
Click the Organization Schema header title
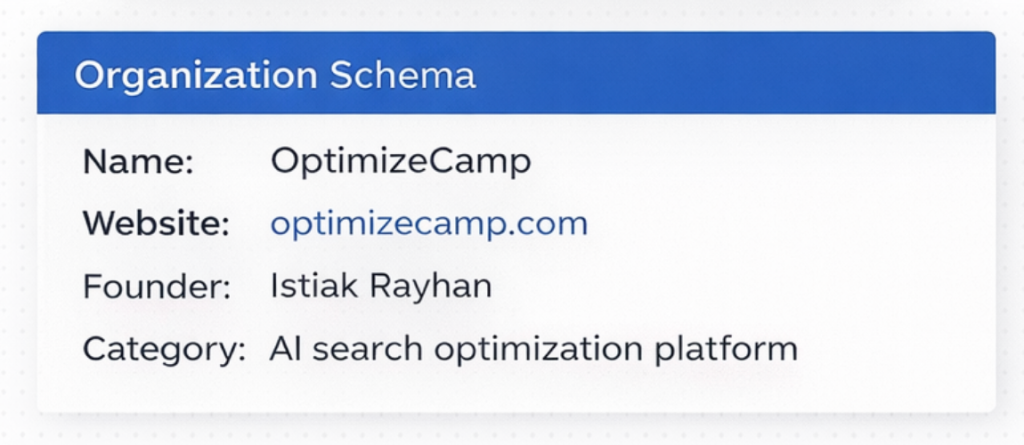pos(274,75)
